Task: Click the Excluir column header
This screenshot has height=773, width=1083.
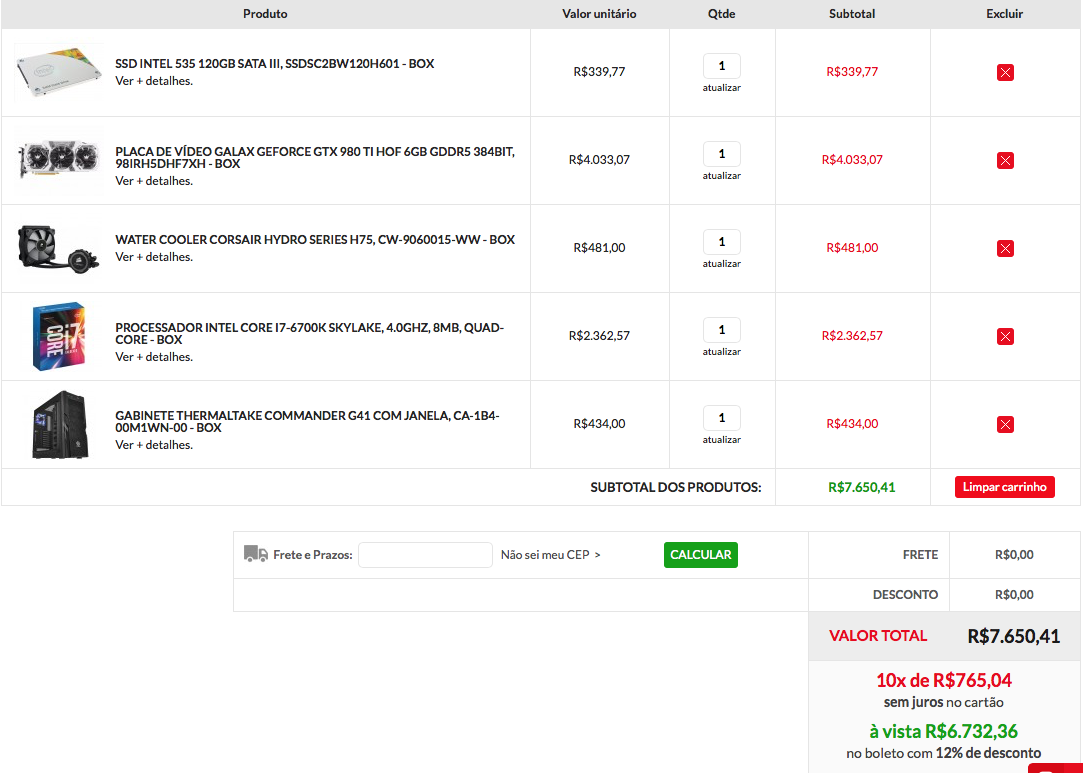Action: point(1005,14)
